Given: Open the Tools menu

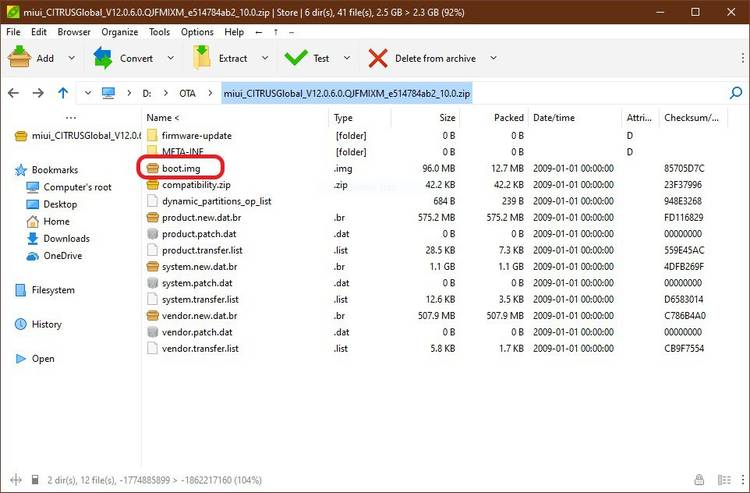Looking at the screenshot, I should 159,32.
